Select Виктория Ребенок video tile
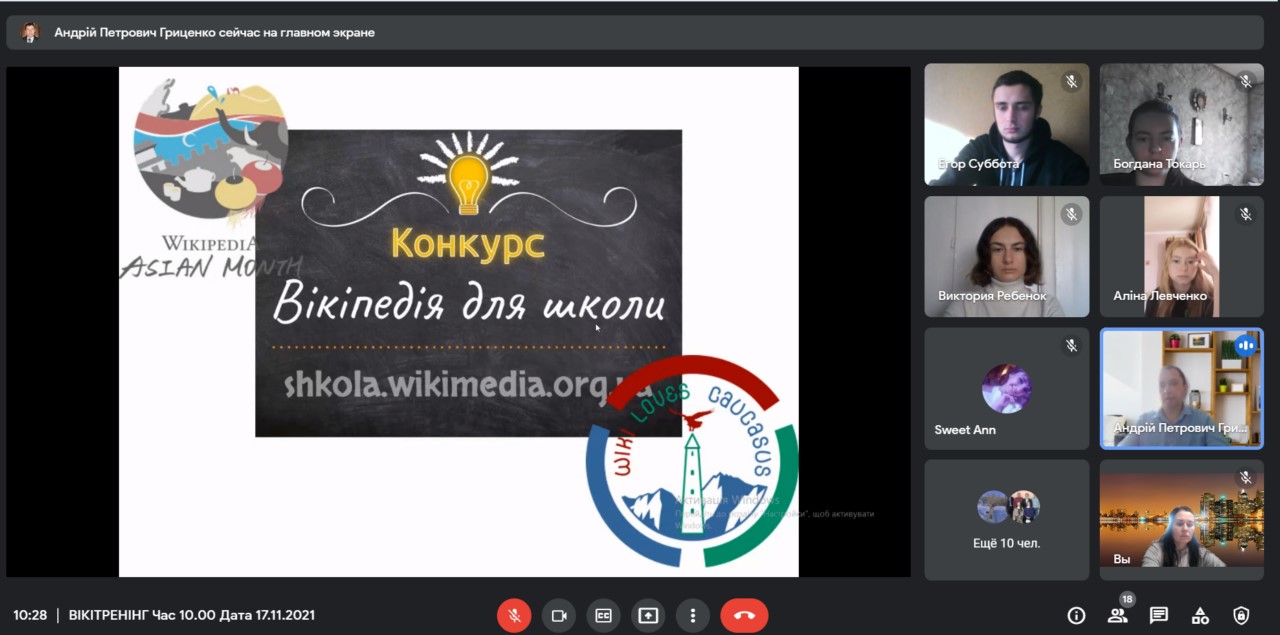The width and height of the screenshot is (1280, 635). tap(1007, 257)
